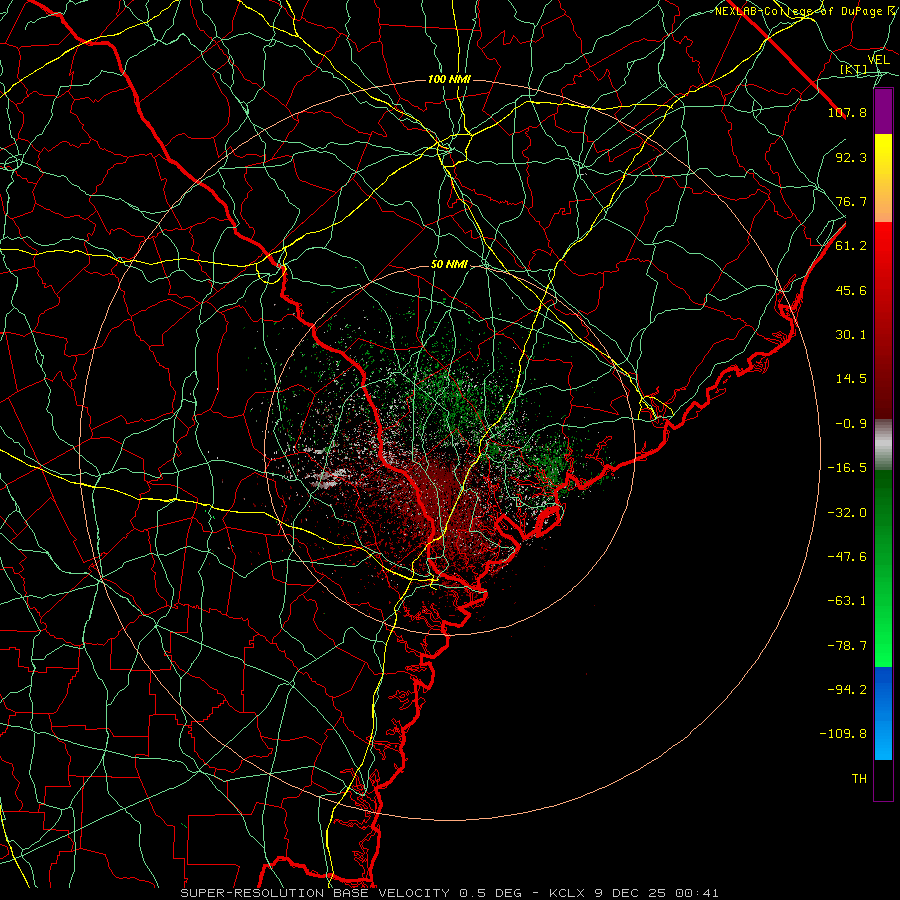This screenshot has height=900, width=900.
Task: Click the Super-Resolution Base Velocity caption
Action: coord(449,893)
